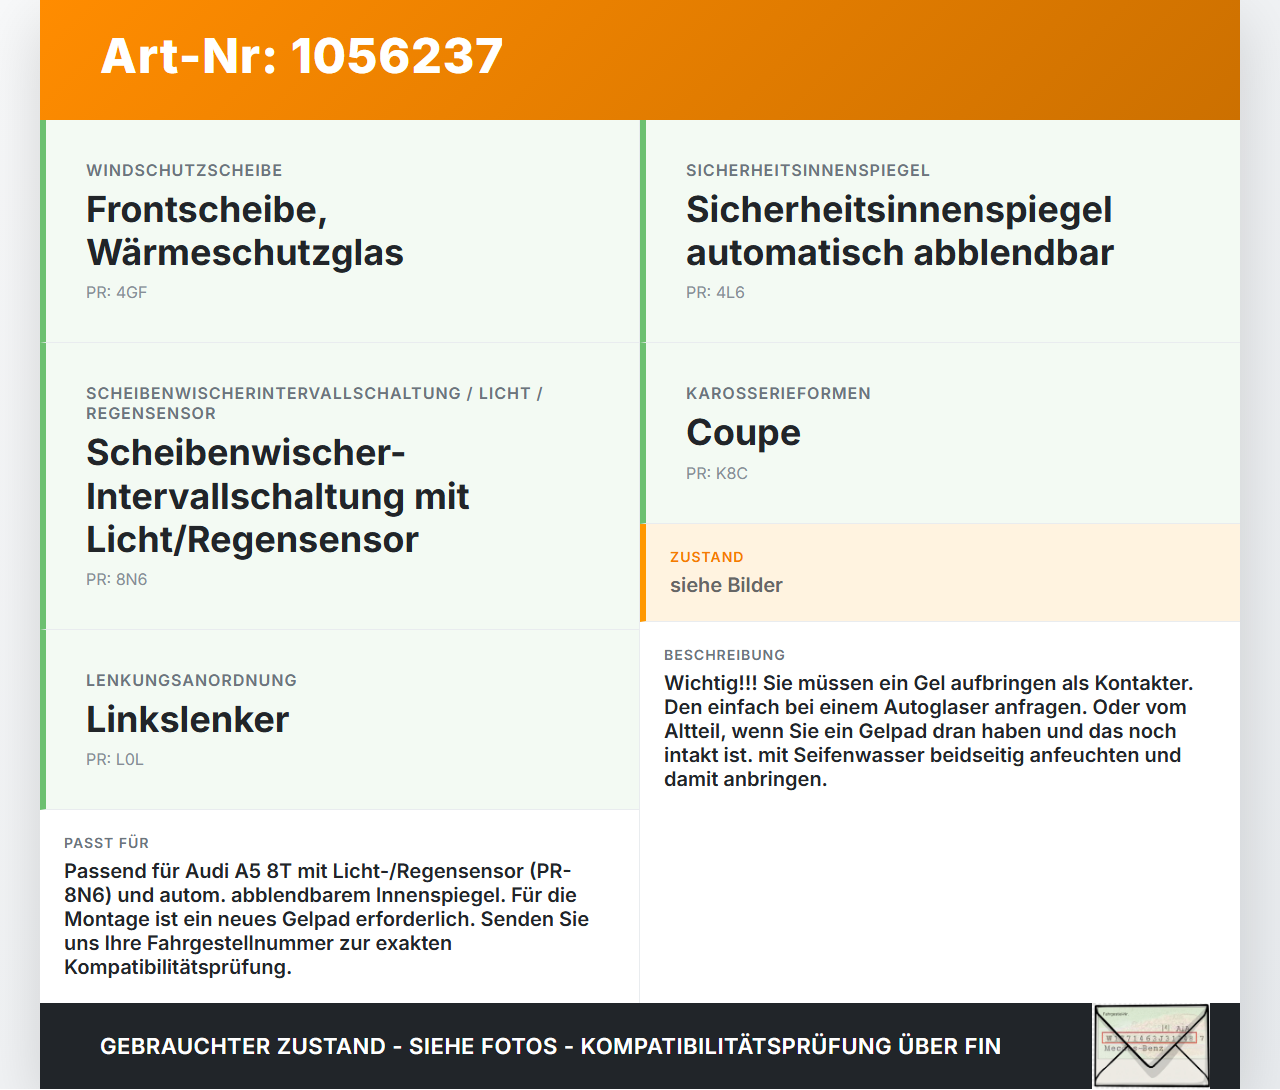Click the LENKUNGSANORDNUNG category label
The image size is (1280, 1090).
tap(191, 680)
